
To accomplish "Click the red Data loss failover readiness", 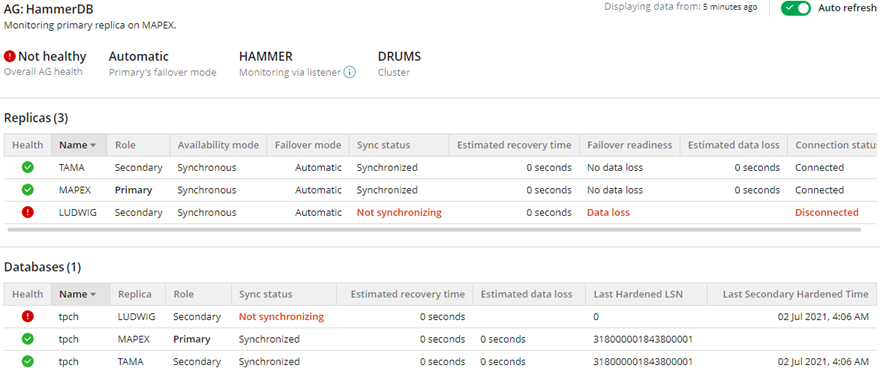I will (608, 212).
